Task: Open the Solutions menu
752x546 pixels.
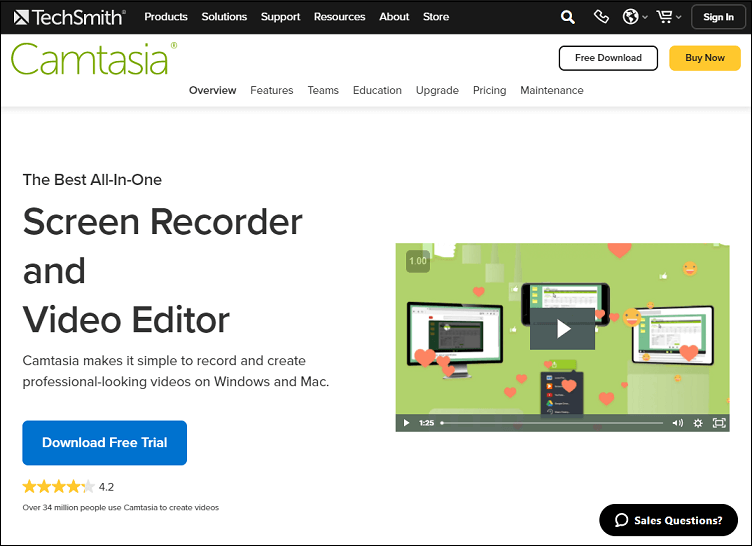Action: pos(224,17)
